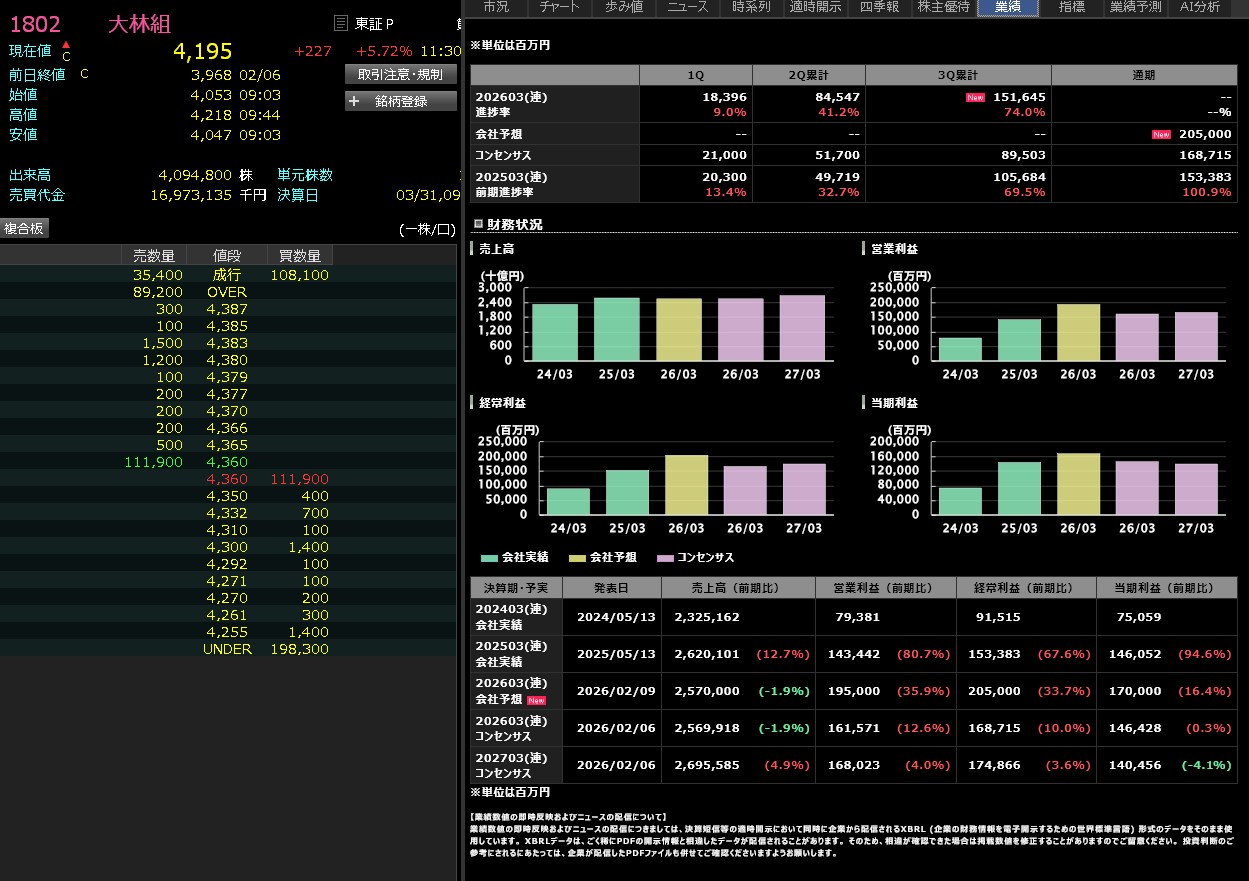1249x881 pixels.
Task: Click the red up-triangle next to 現在値
Action: [66, 45]
